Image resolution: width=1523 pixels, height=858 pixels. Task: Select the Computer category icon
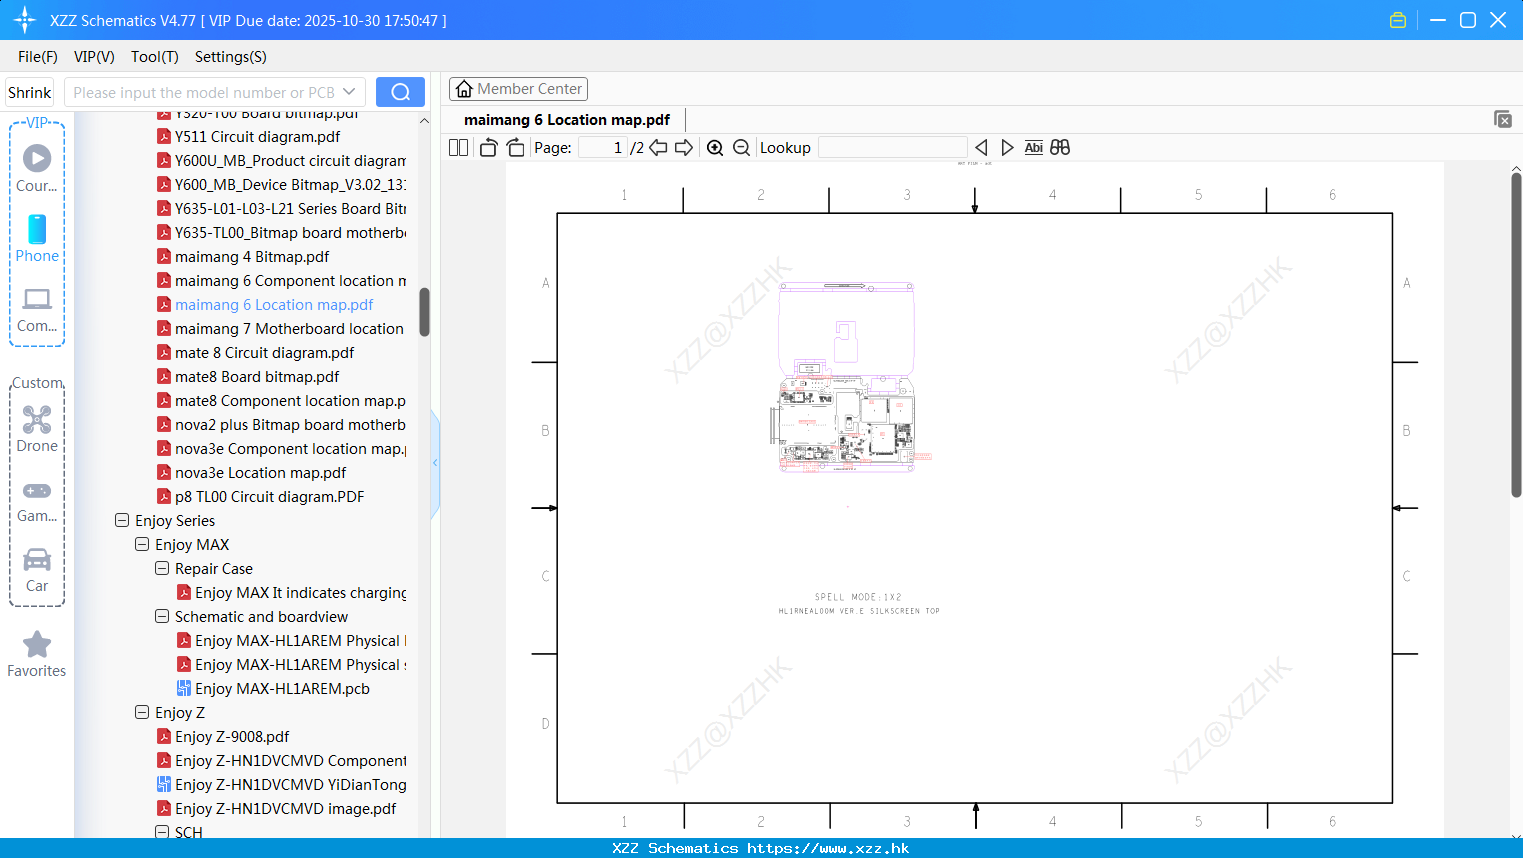pos(37,309)
